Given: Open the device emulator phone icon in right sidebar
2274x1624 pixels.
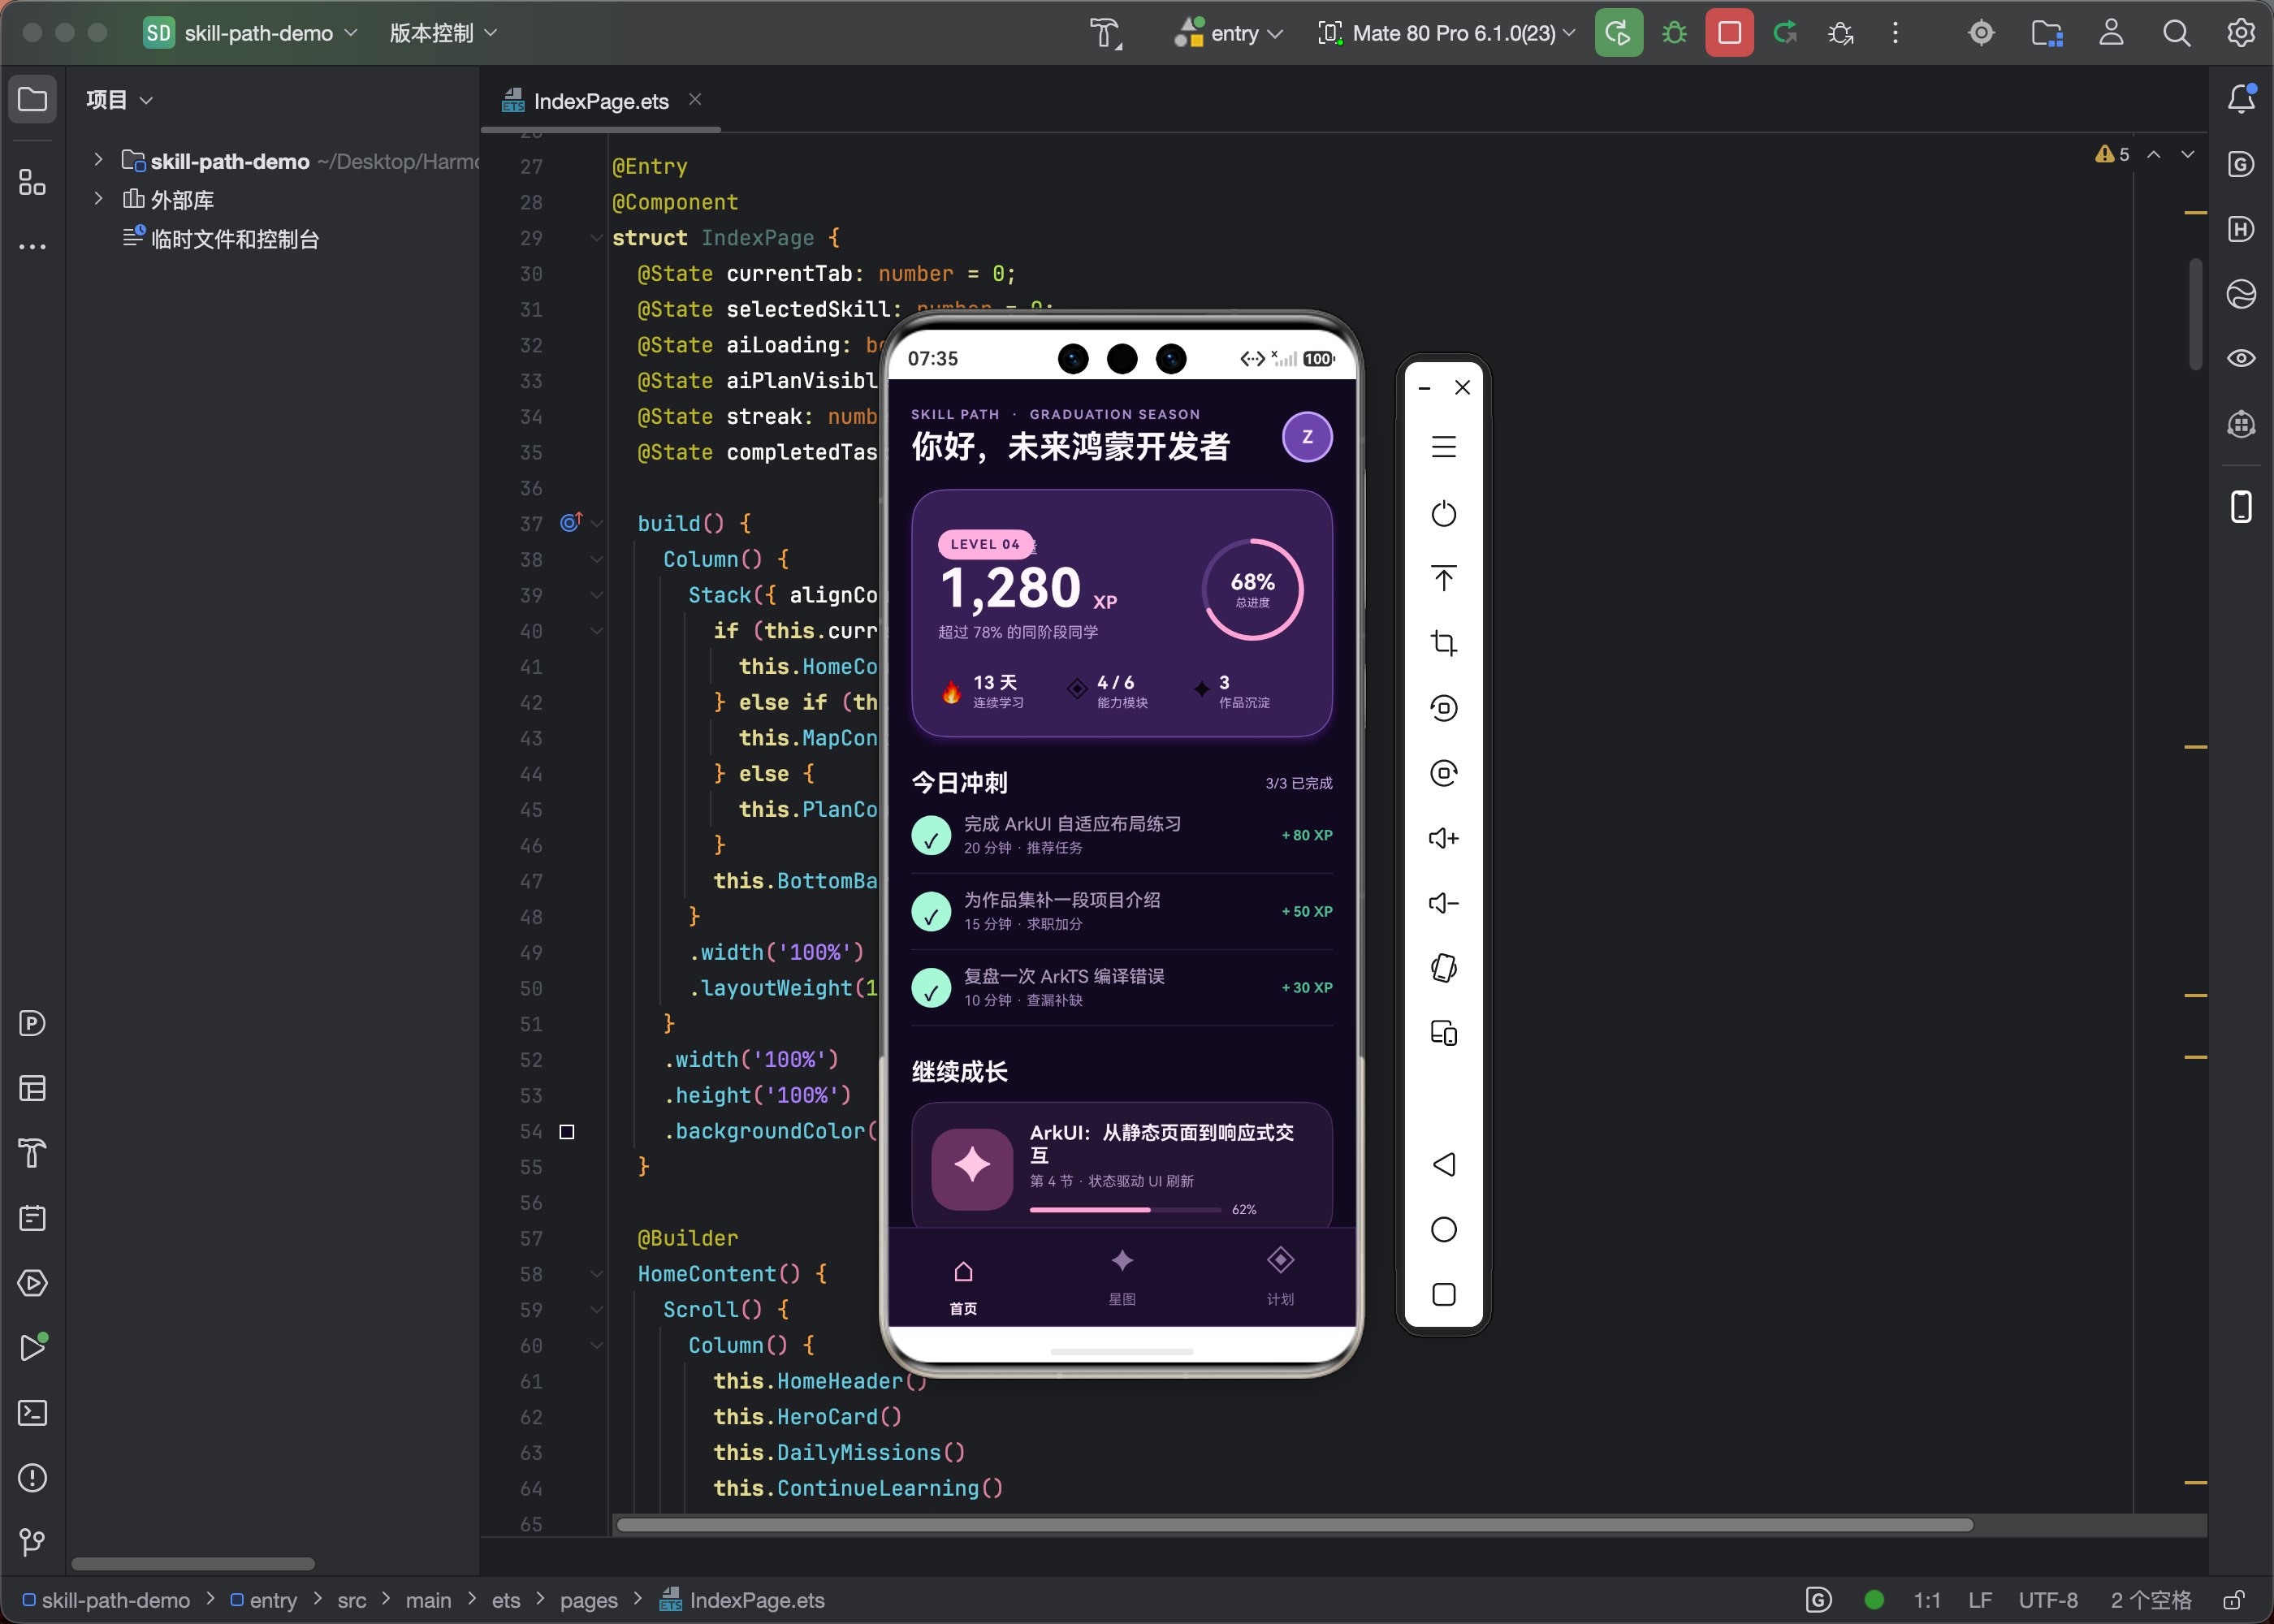Looking at the screenshot, I should 2241,507.
